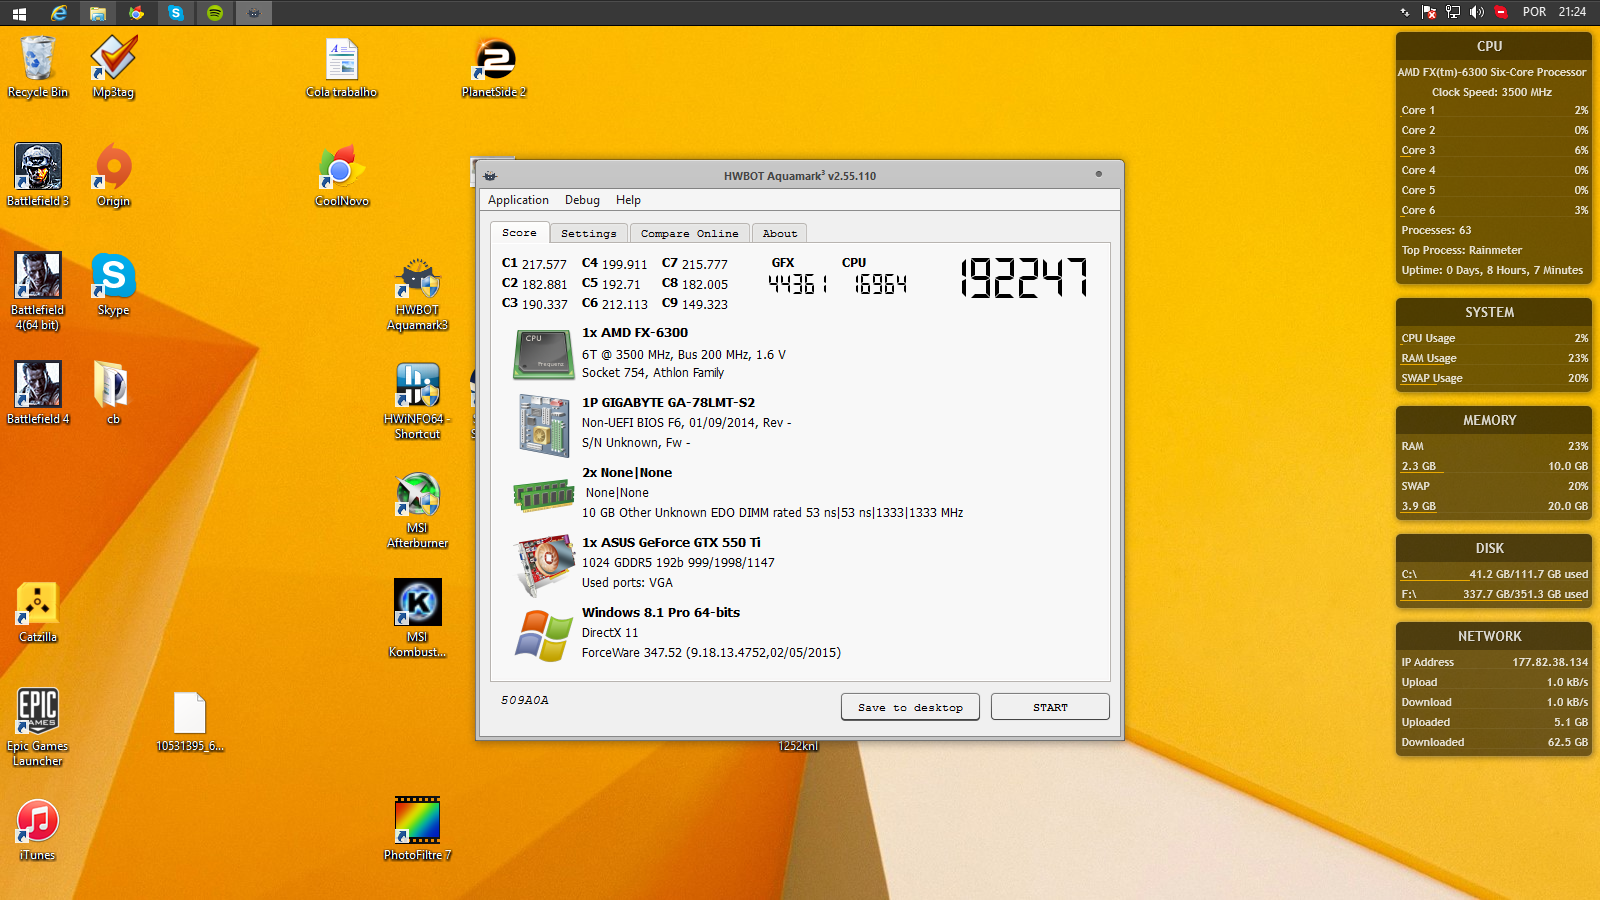Open the PhotoFiltre 7 desktop icon
This screenshot has height=900, width=1600.
(x=417, y=829)
